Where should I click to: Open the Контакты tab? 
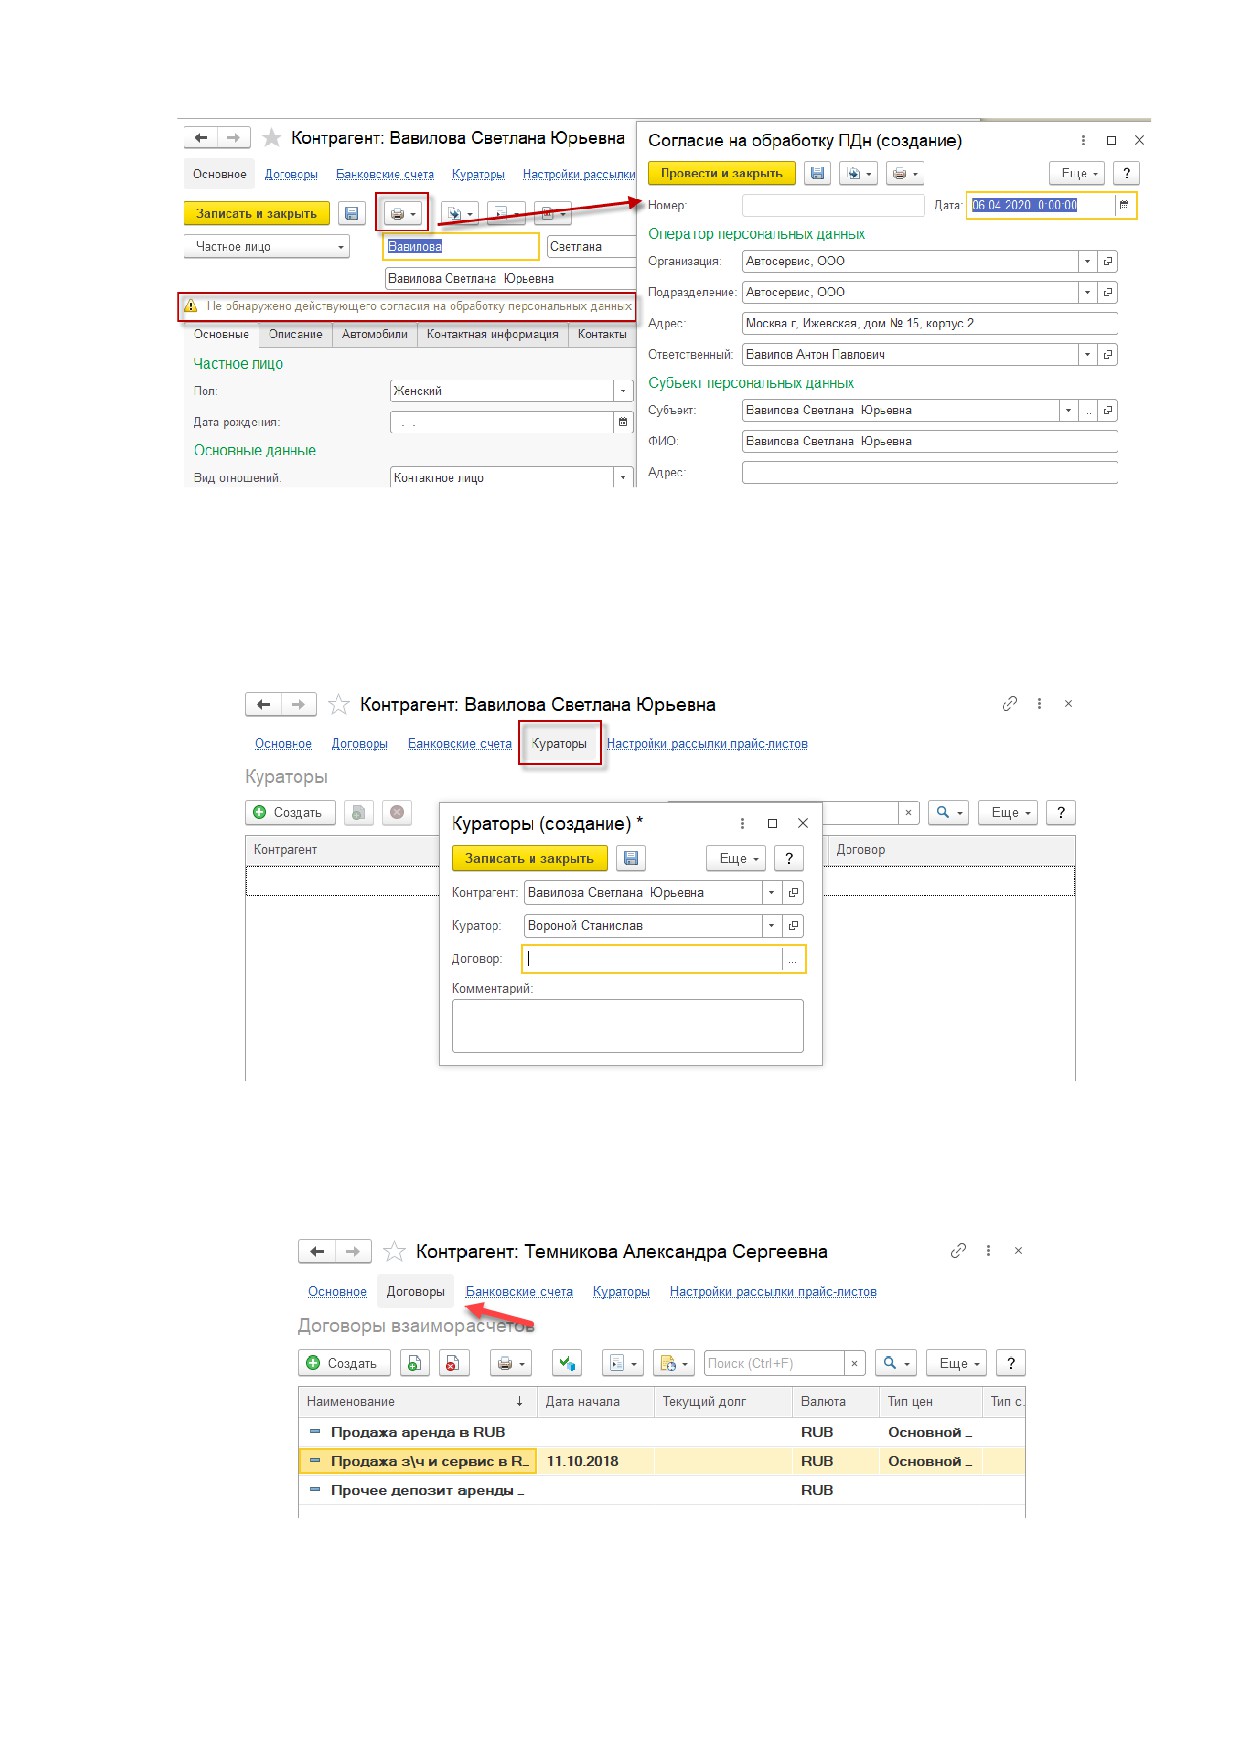click(x=602, y=334)
